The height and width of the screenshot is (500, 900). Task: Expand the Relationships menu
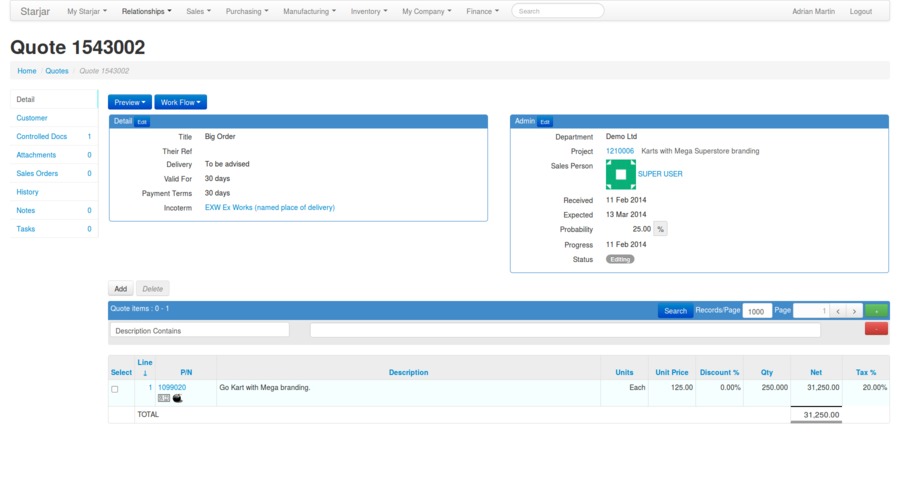click(146, 11)
